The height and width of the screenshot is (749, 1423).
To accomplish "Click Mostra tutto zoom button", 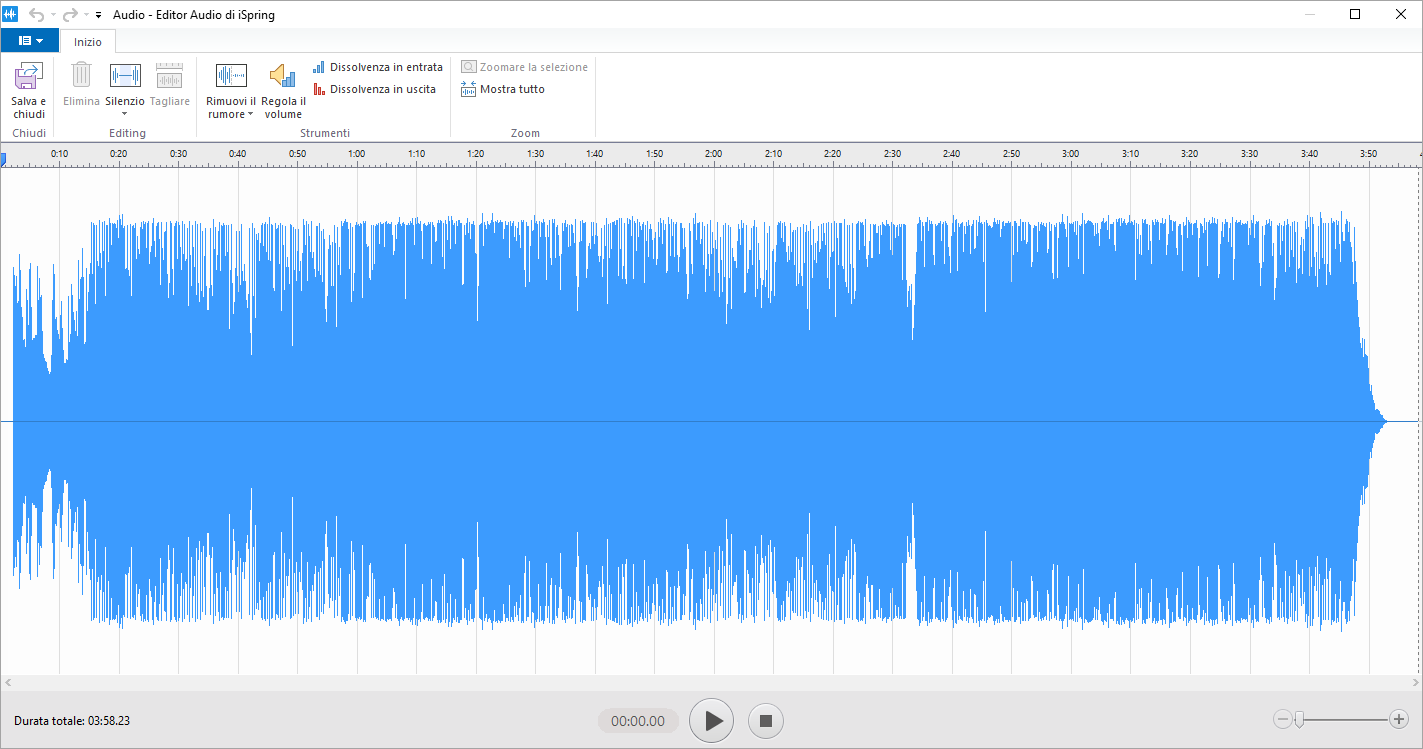I will point(503,89).
